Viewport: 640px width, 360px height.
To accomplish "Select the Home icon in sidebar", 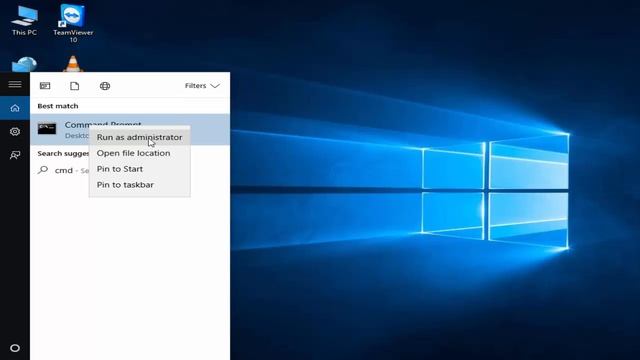I will [15, 108].
